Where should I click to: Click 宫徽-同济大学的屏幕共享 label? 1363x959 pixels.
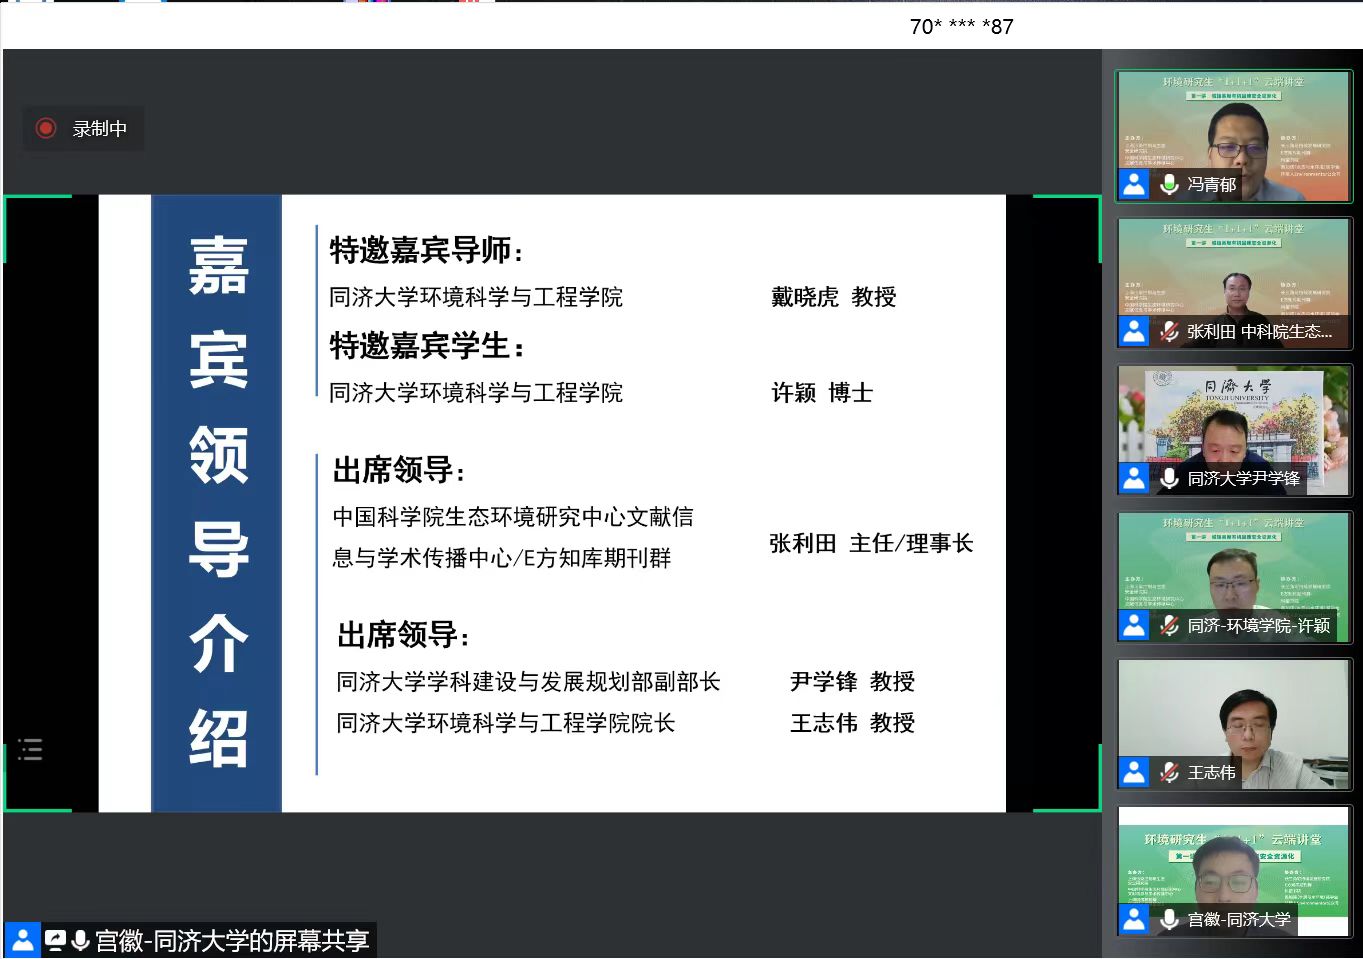[232, 941]
